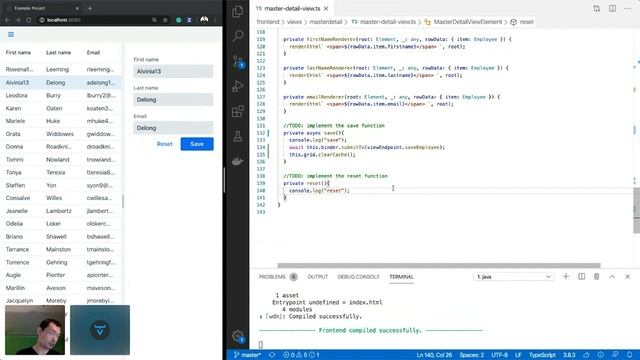Select the Donna Roadkni row

pyautogui.click(x=61, y=147)
